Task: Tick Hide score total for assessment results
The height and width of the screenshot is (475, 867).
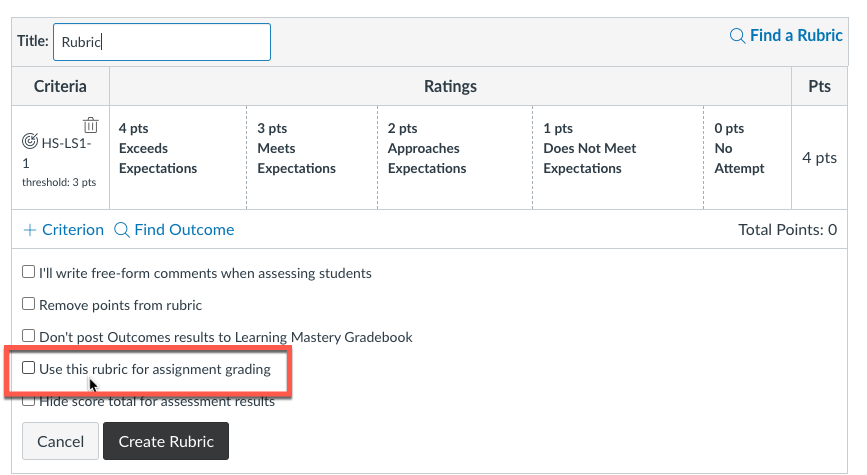Action: click(29, 401)
